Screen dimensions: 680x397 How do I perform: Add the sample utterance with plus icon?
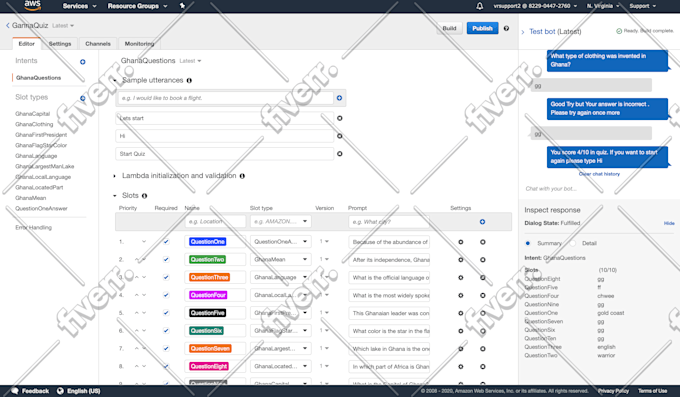pos(340,98)
